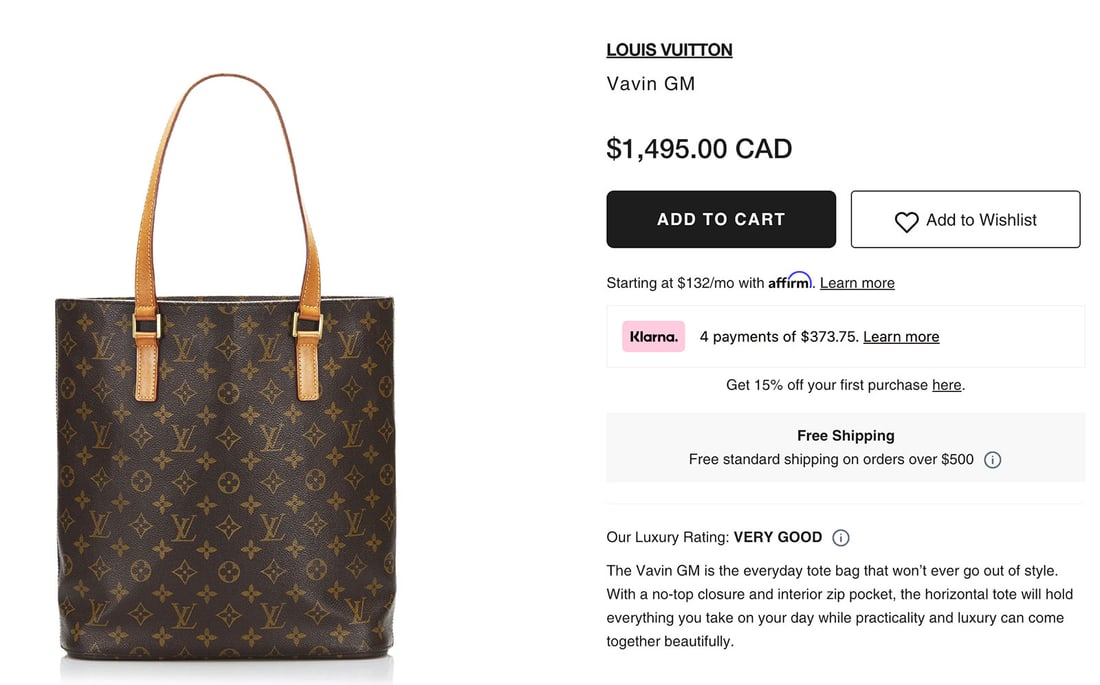
Task: Add the Vavin GM to Wishlist
Action: (964, 219)
